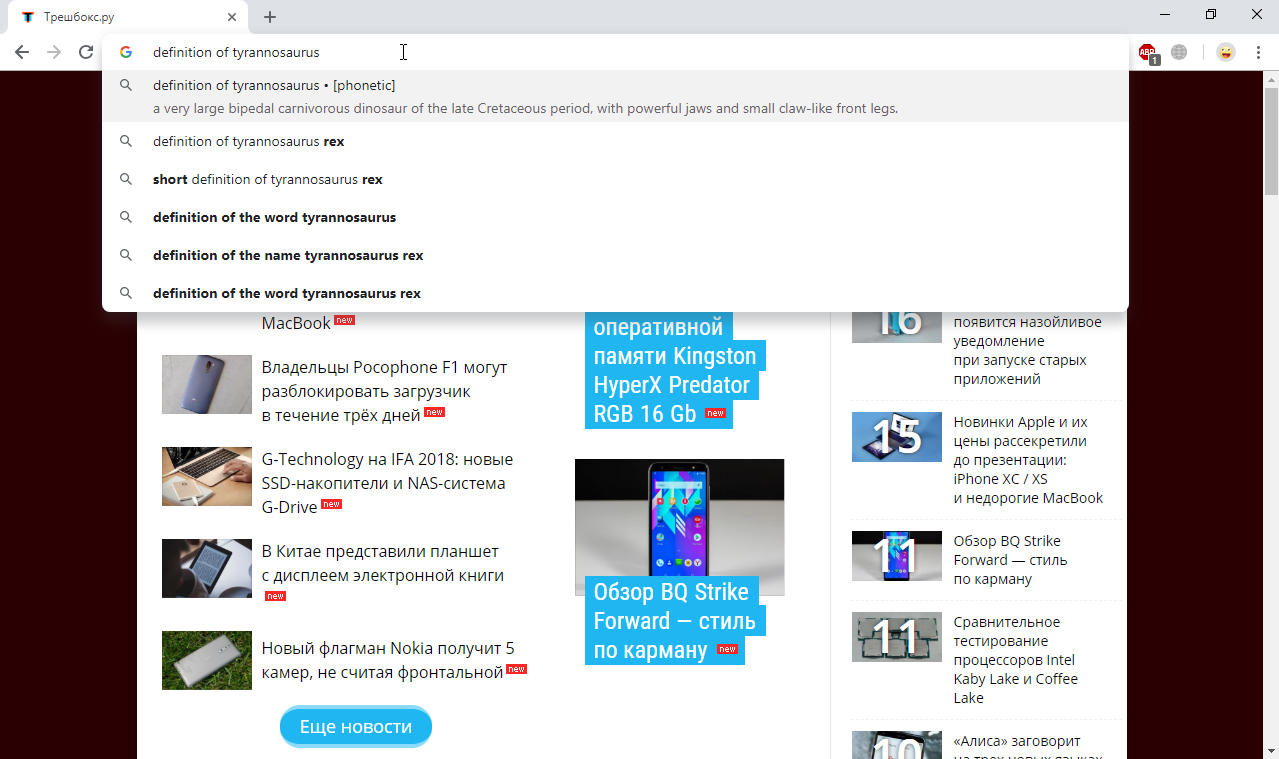Choose suggestion 'definition of tyrannosaurus rex'
This screenshot has width=1279, height=759.
[615, 141]
